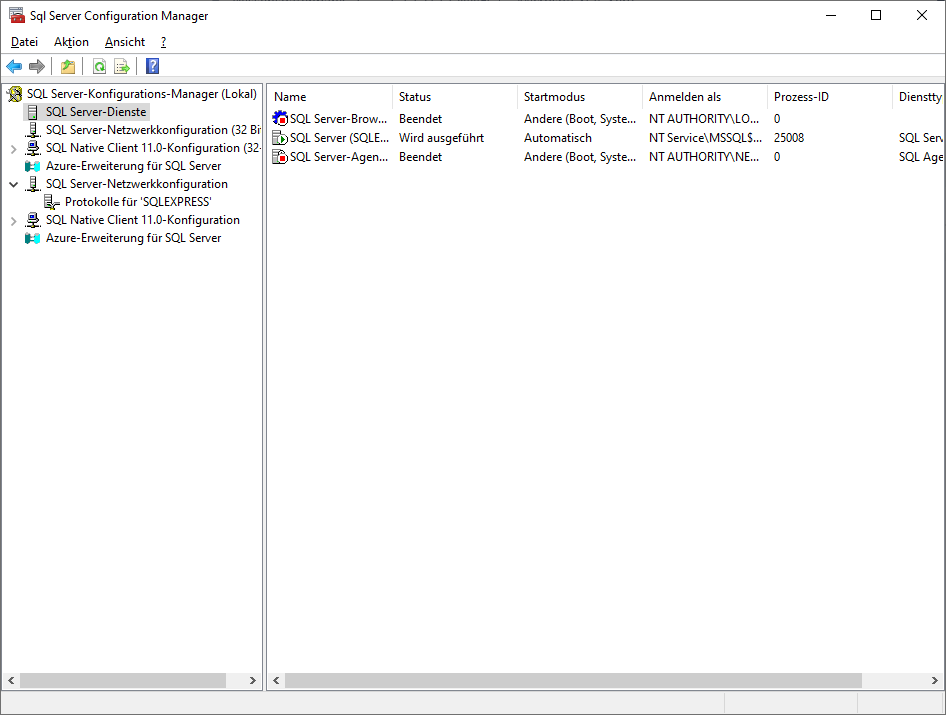This screenshot has height=715, width=946.
Task: Select Protokolle für 'SQLEXPRESS' in the tree
Action: click(138, 202)
